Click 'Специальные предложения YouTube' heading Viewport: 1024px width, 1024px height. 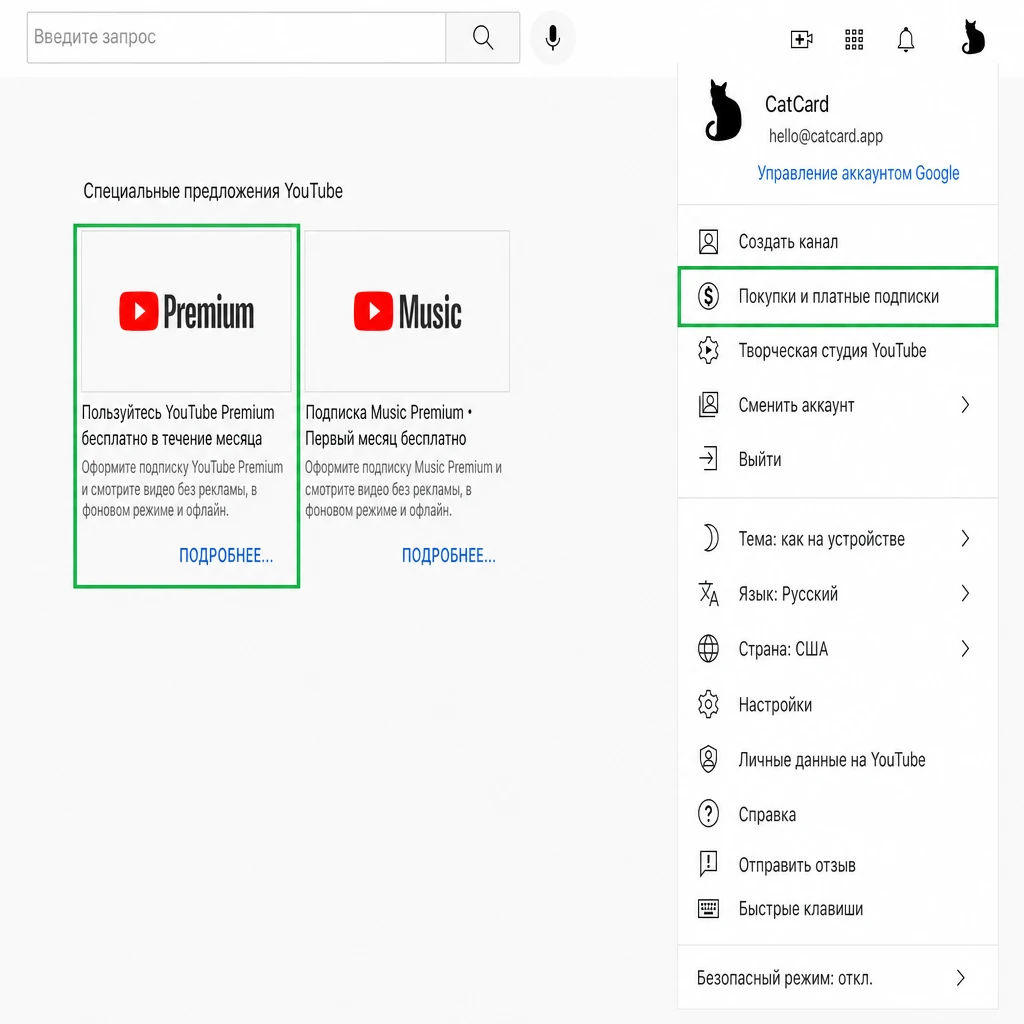point(212,191)
